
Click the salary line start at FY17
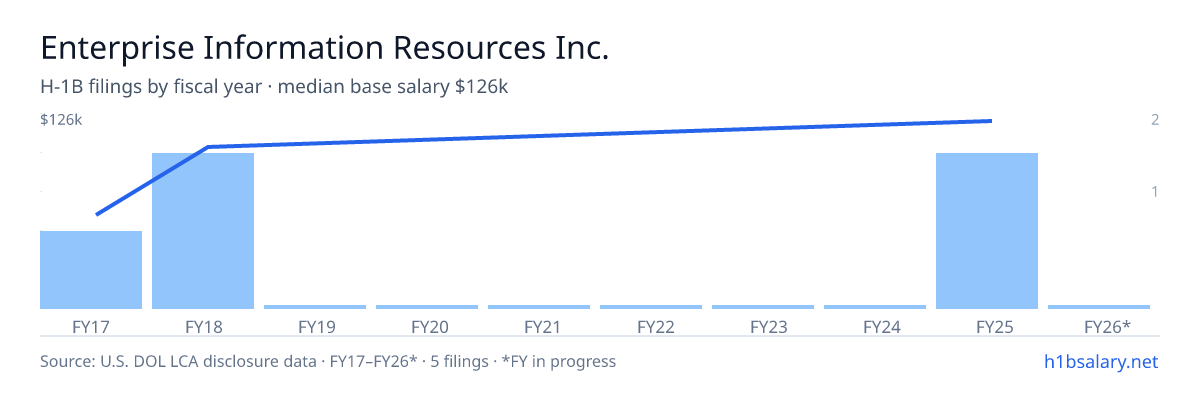tap(97, 214)
